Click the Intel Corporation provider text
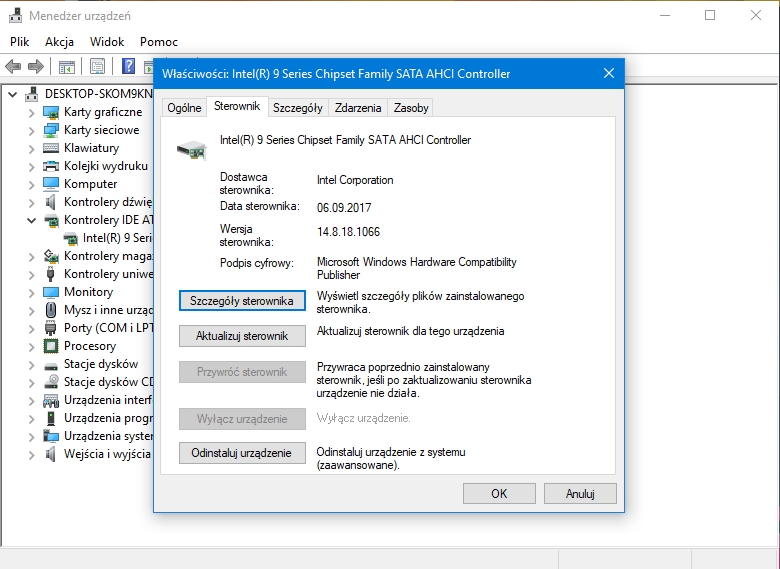The height and width of the screenshot is (569, 780). 355,180
